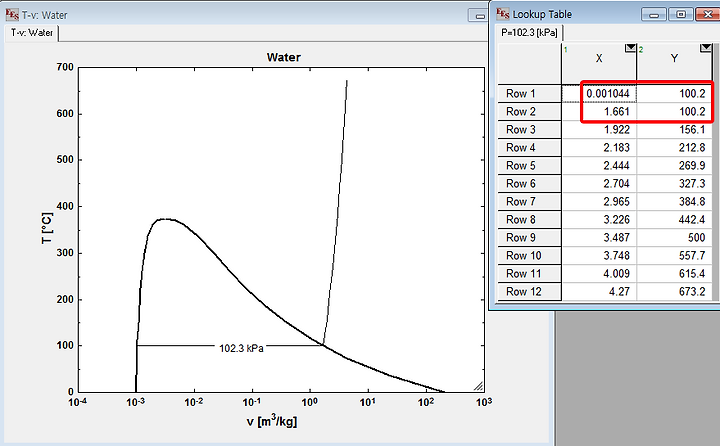The image size is (720, 446).
Task: Click the v [m3/kg] axis label
Action: coord(272,420)
